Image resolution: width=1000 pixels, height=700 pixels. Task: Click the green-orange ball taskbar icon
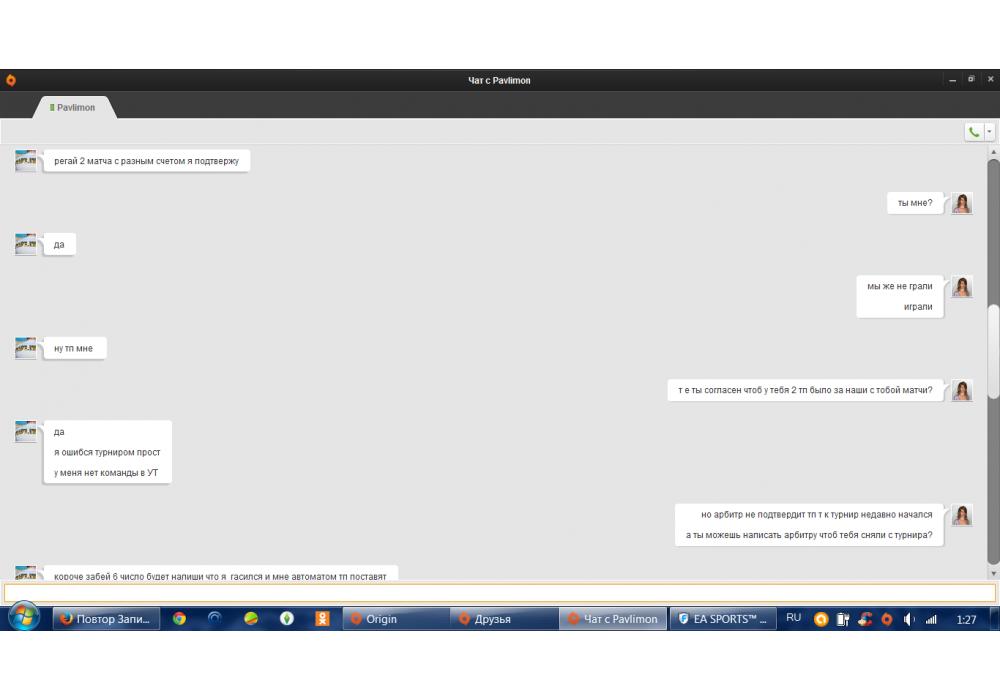click(251, 618)
